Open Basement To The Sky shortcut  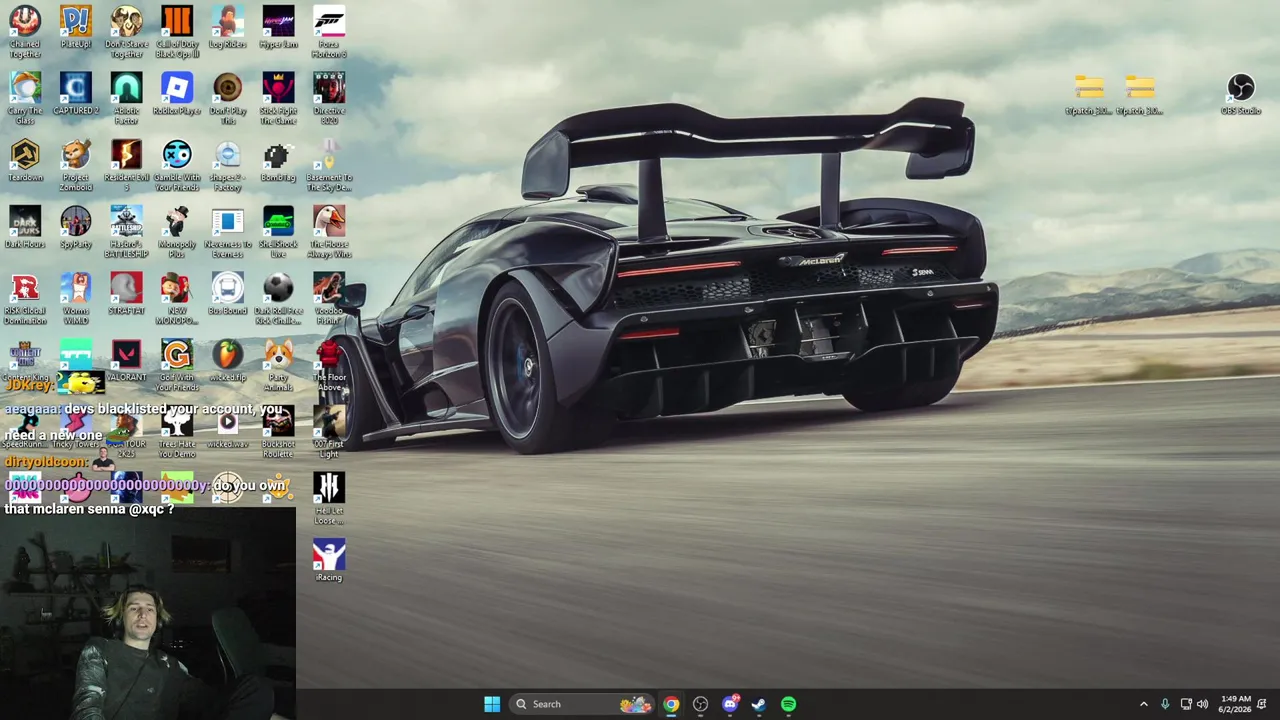[x=329, y=165]
